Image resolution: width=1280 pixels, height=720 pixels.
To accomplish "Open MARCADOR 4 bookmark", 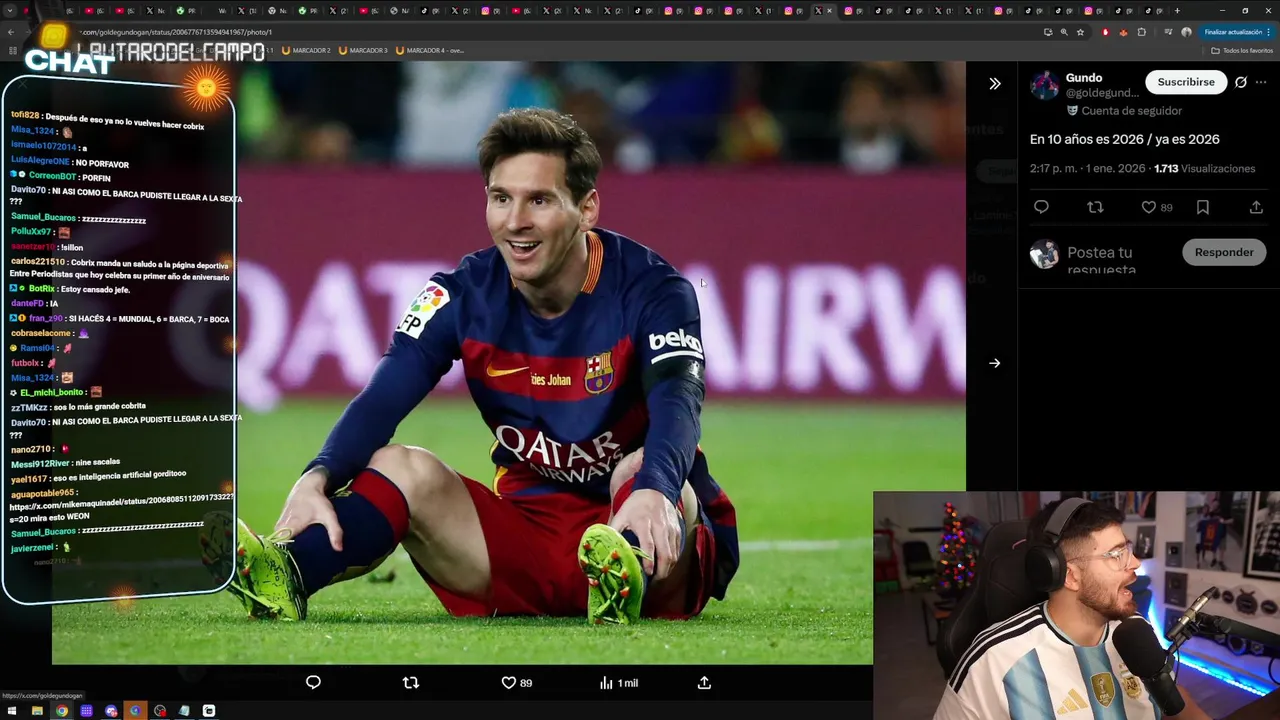I will (x=429, y=50).
